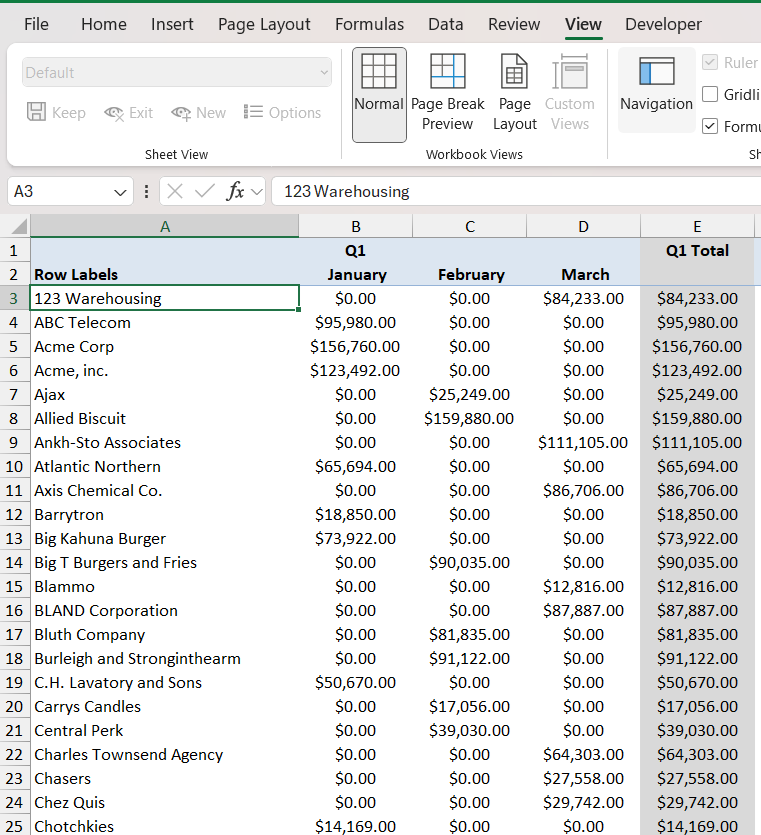Select column C header

pyautogui.click(x=470, y=226)
